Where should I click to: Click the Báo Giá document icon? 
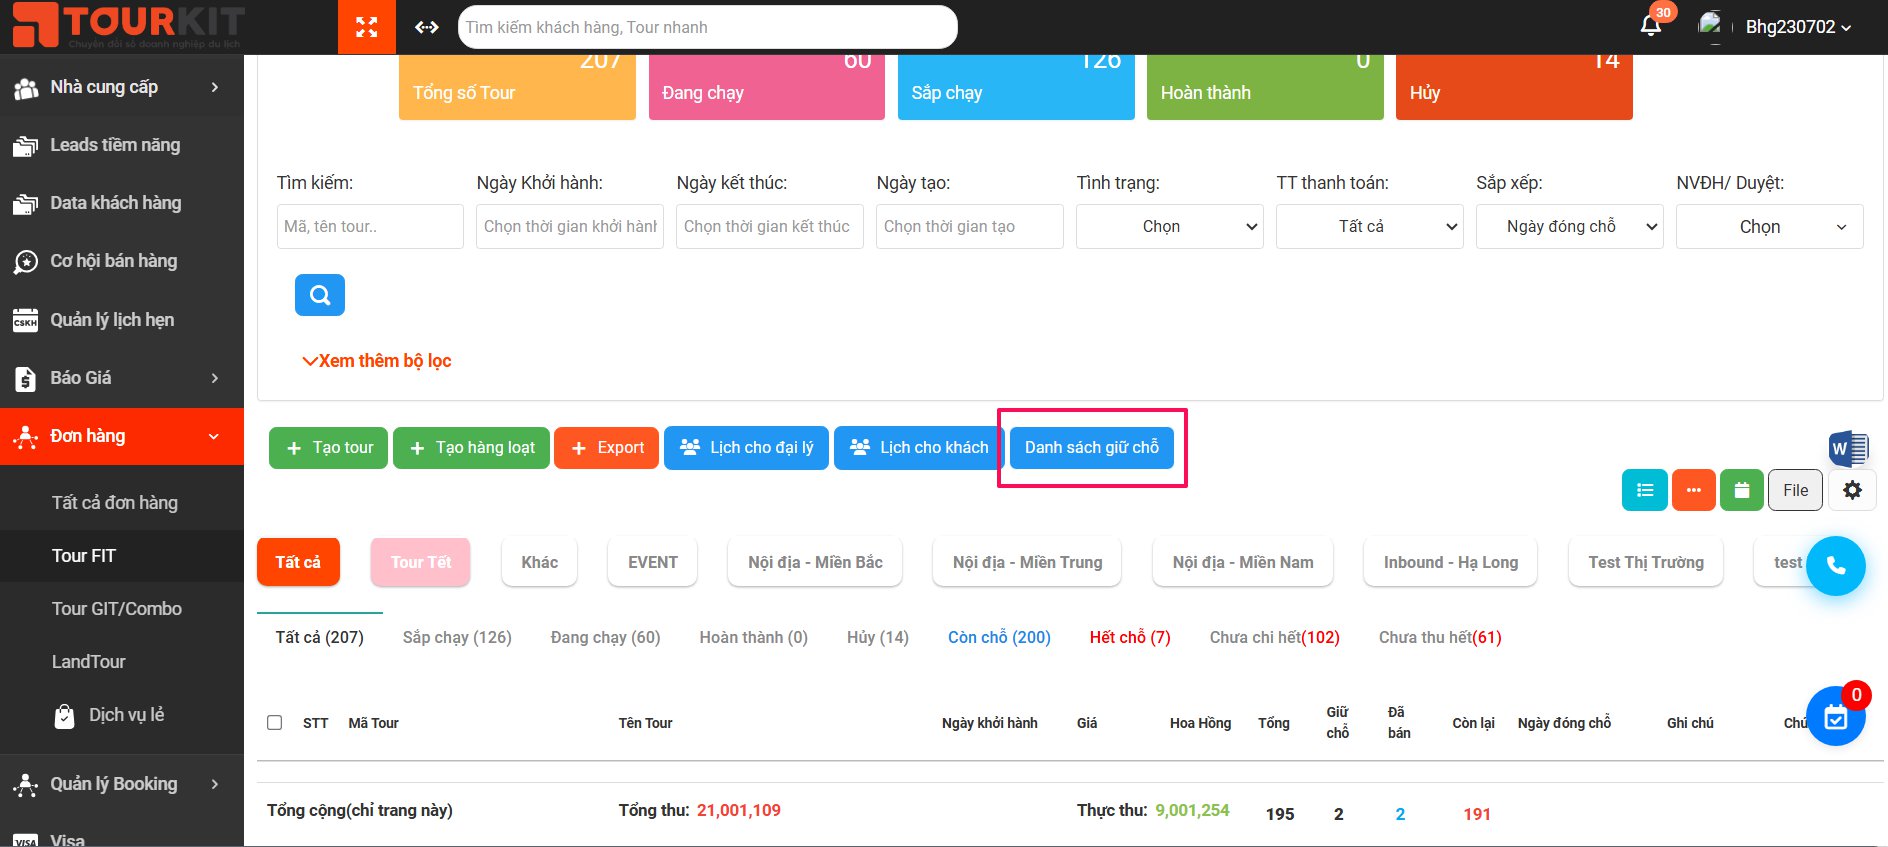pos(25,379)
